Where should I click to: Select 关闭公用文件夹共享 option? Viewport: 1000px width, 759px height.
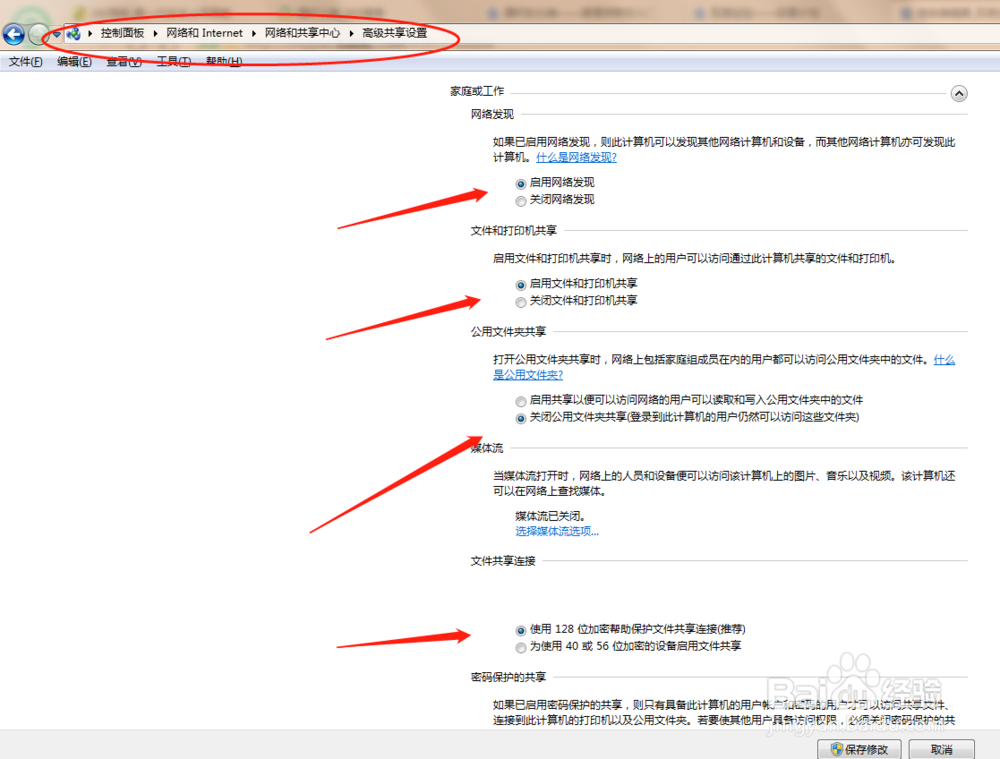[x=520, y=418]
